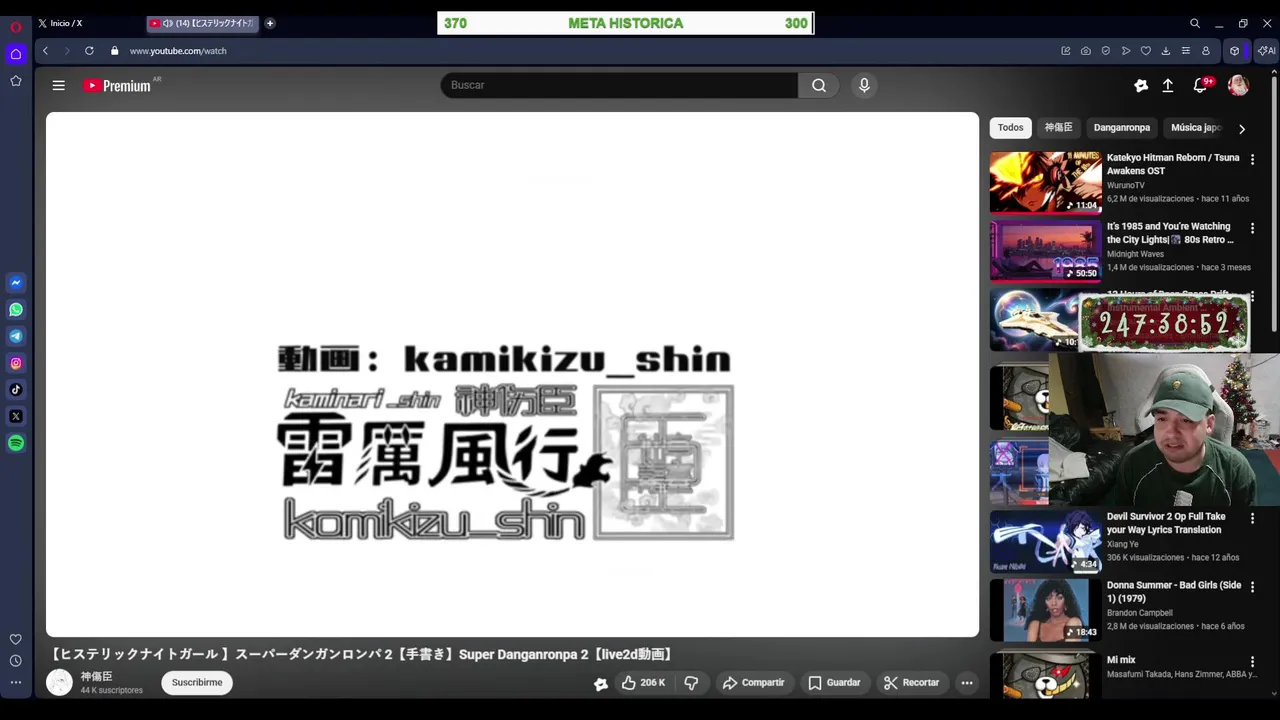The image size is (1280, 720).
Task: Open options for It's 1985 video
Action: (1252, 229)
